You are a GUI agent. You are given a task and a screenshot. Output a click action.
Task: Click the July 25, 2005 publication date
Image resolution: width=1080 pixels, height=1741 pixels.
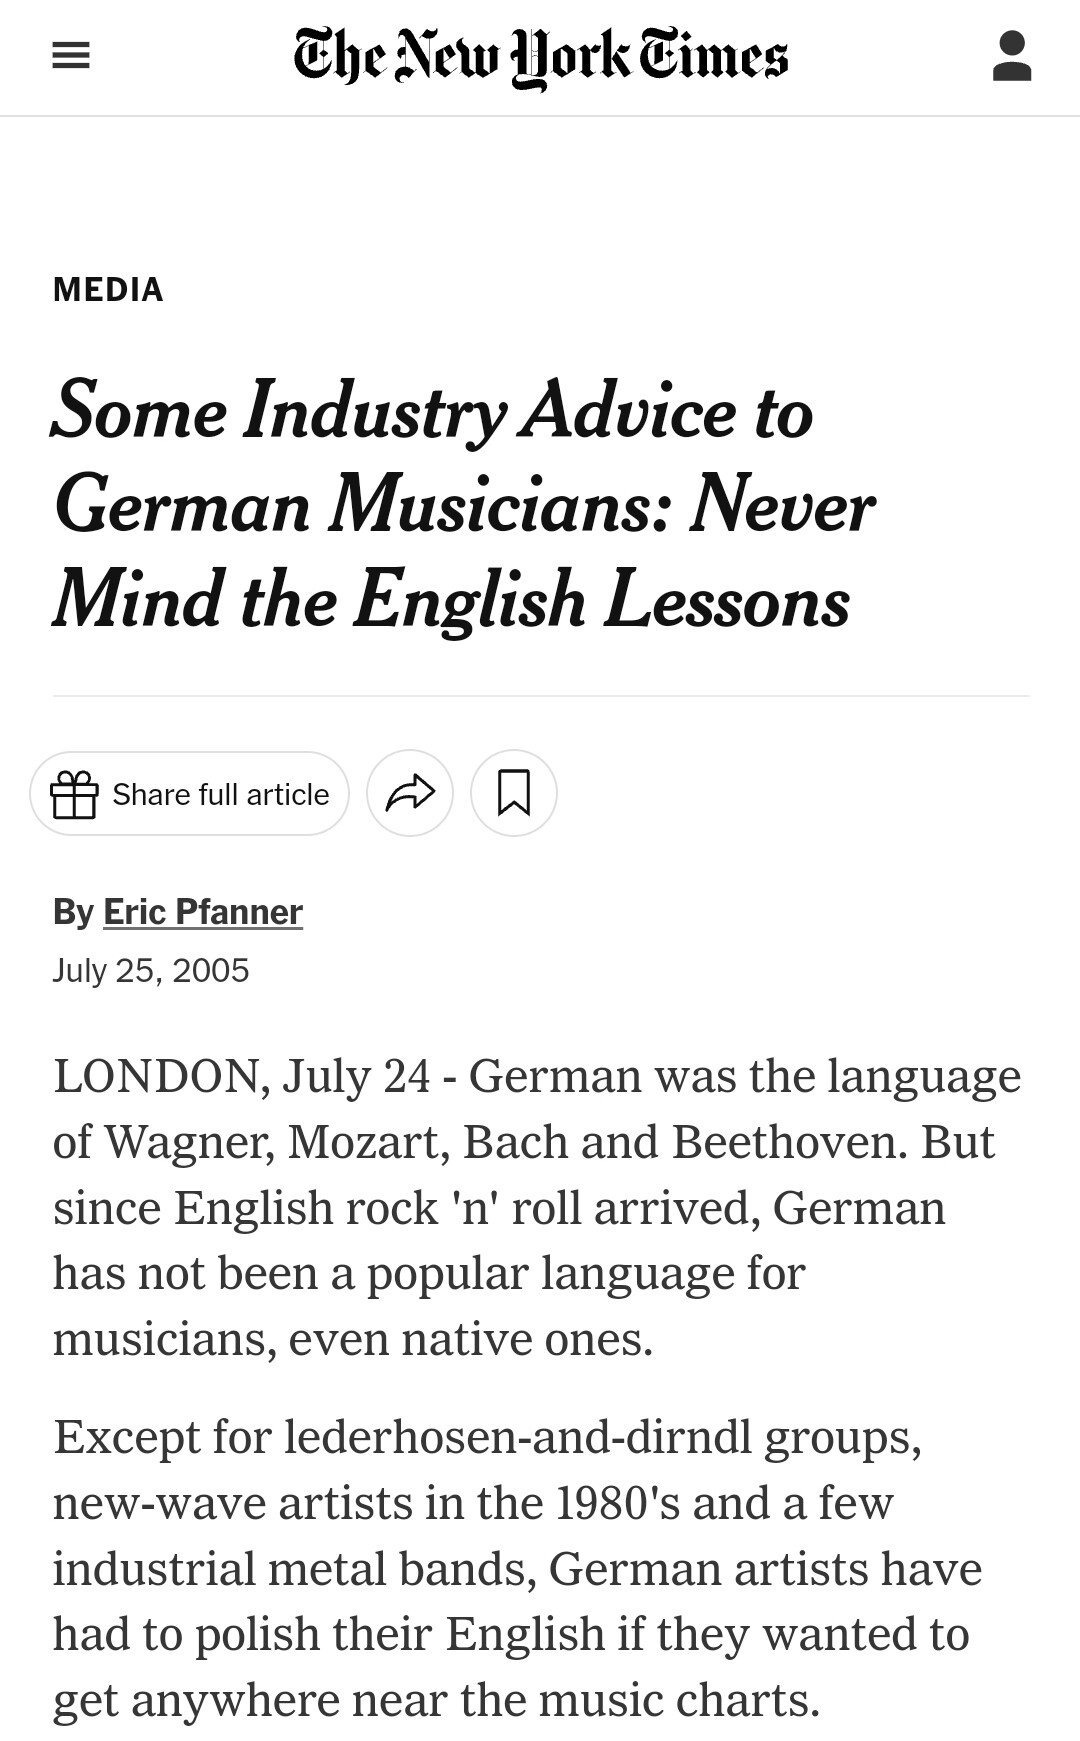tap(151, 971)
